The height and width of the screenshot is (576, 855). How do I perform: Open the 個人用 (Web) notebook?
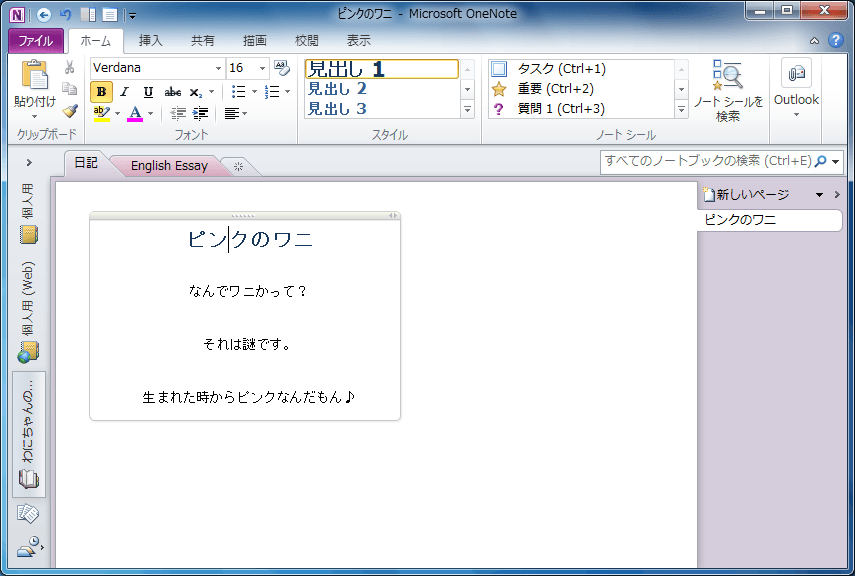pos(28,312)
